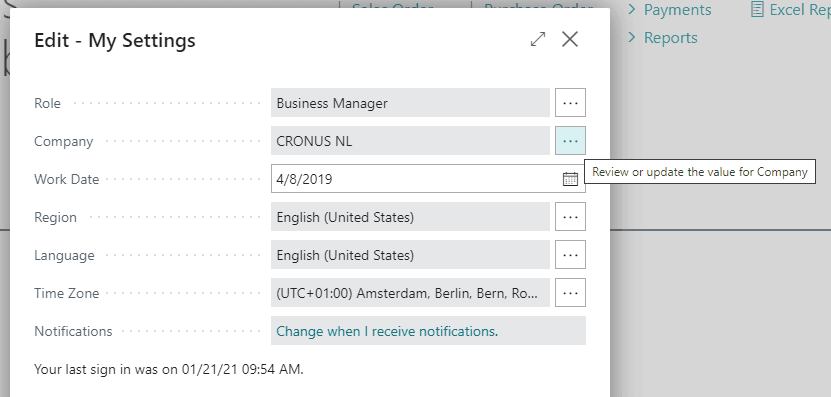Click the Time Zone field showing UTC+01:00 Amsterdam

click(x=410, y=293)
